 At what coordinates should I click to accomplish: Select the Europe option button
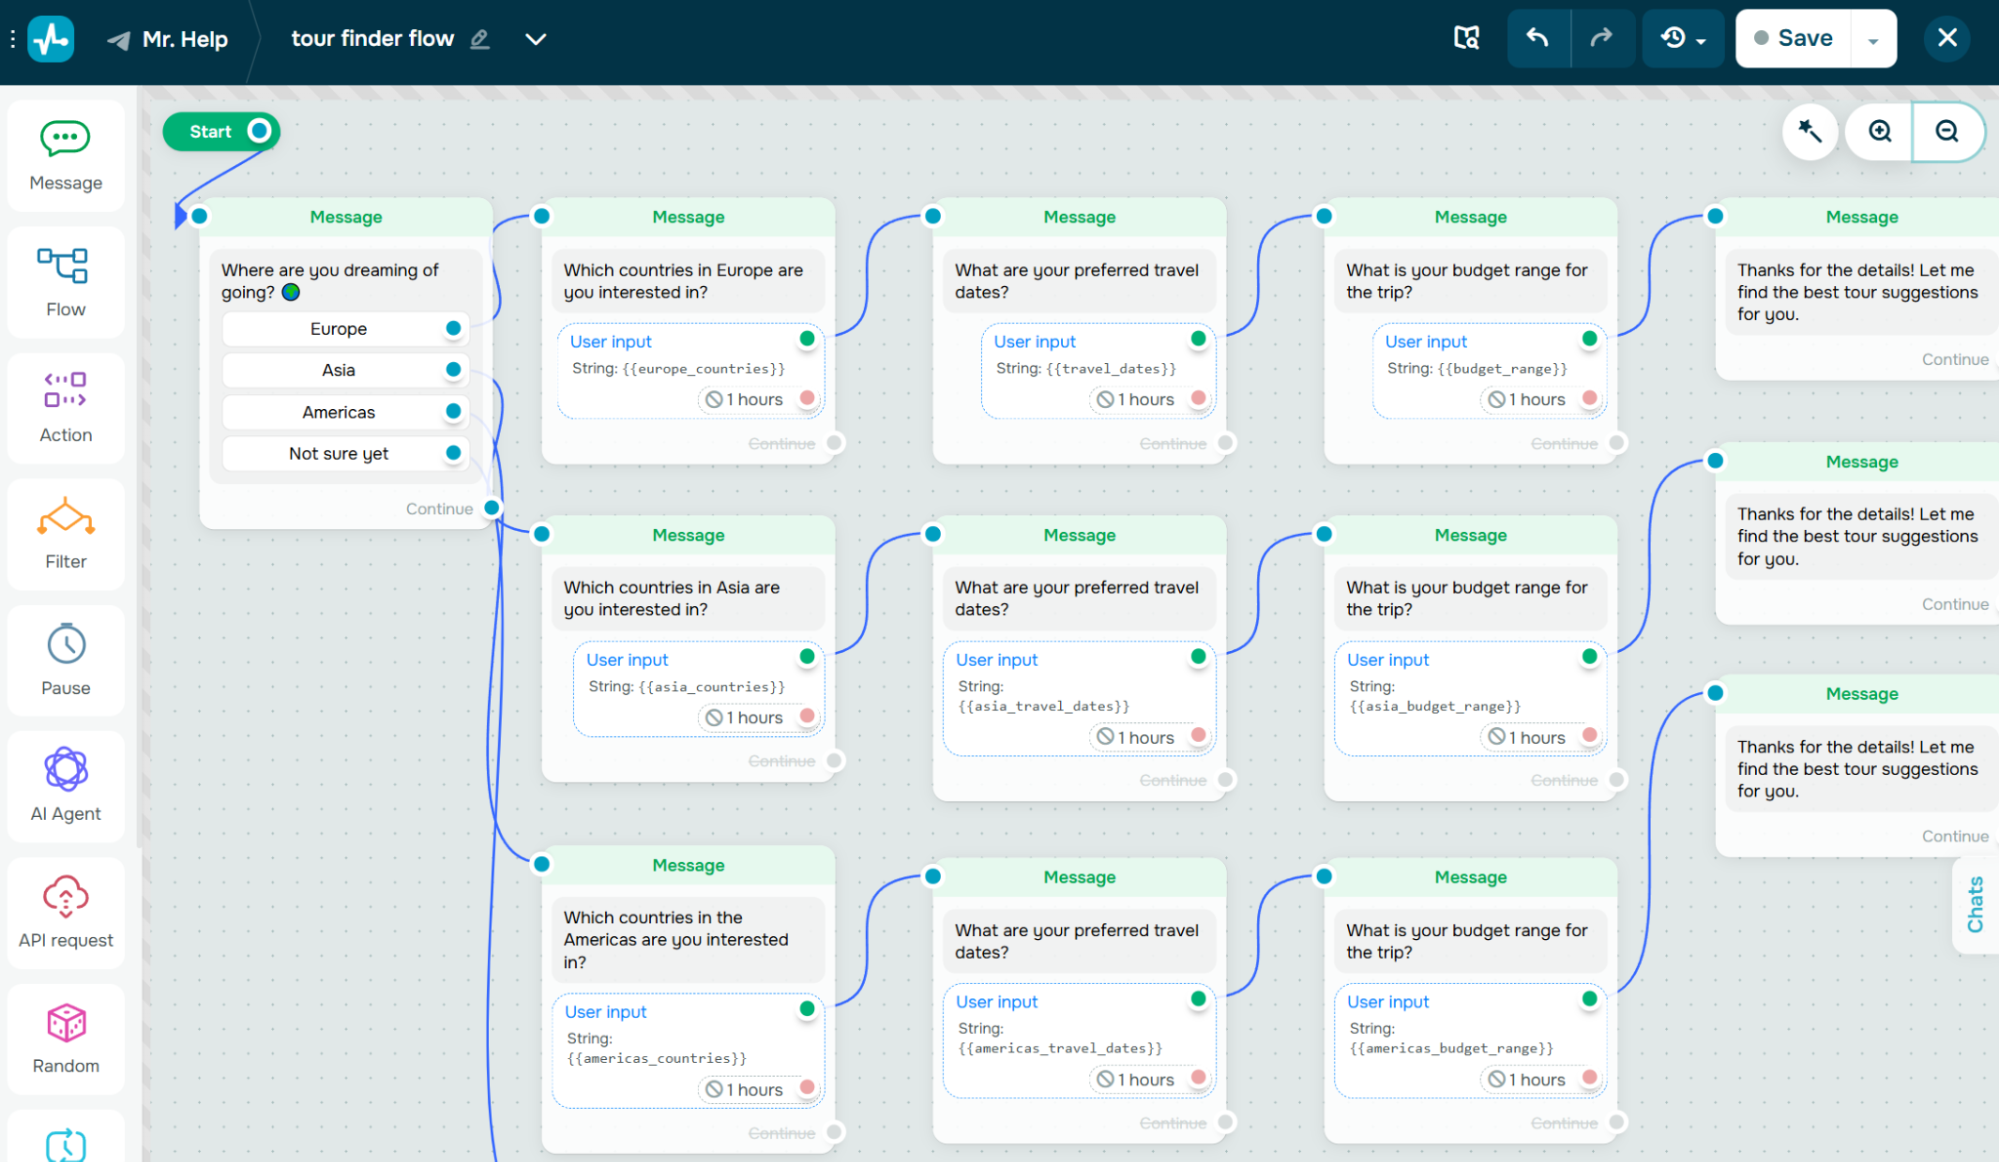click(339, 328)
